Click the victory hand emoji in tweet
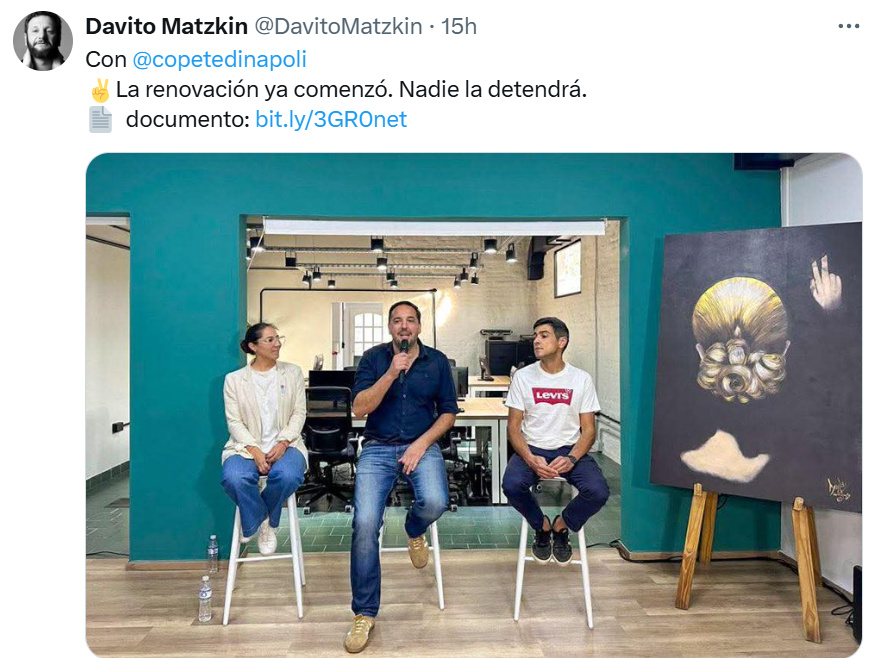Viewport: 872px width, 658px height. coord(100,90)
